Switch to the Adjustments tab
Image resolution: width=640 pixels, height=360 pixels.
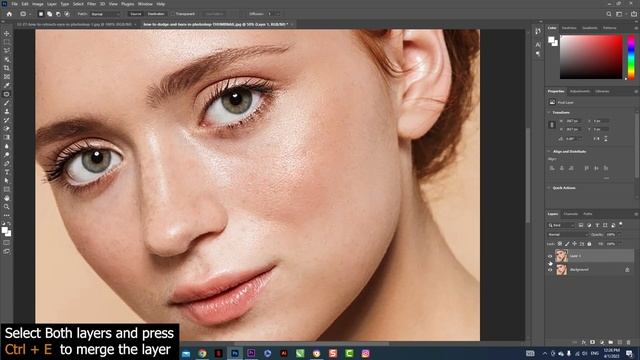tap(580, 91)
